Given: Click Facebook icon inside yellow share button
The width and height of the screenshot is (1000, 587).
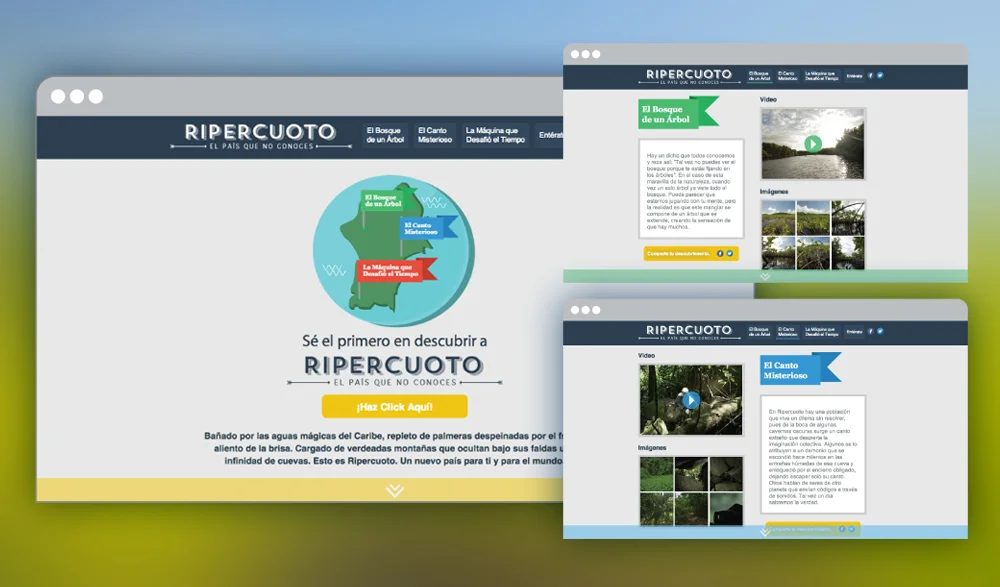Looking at the screenshot, I should pos(720,253).
